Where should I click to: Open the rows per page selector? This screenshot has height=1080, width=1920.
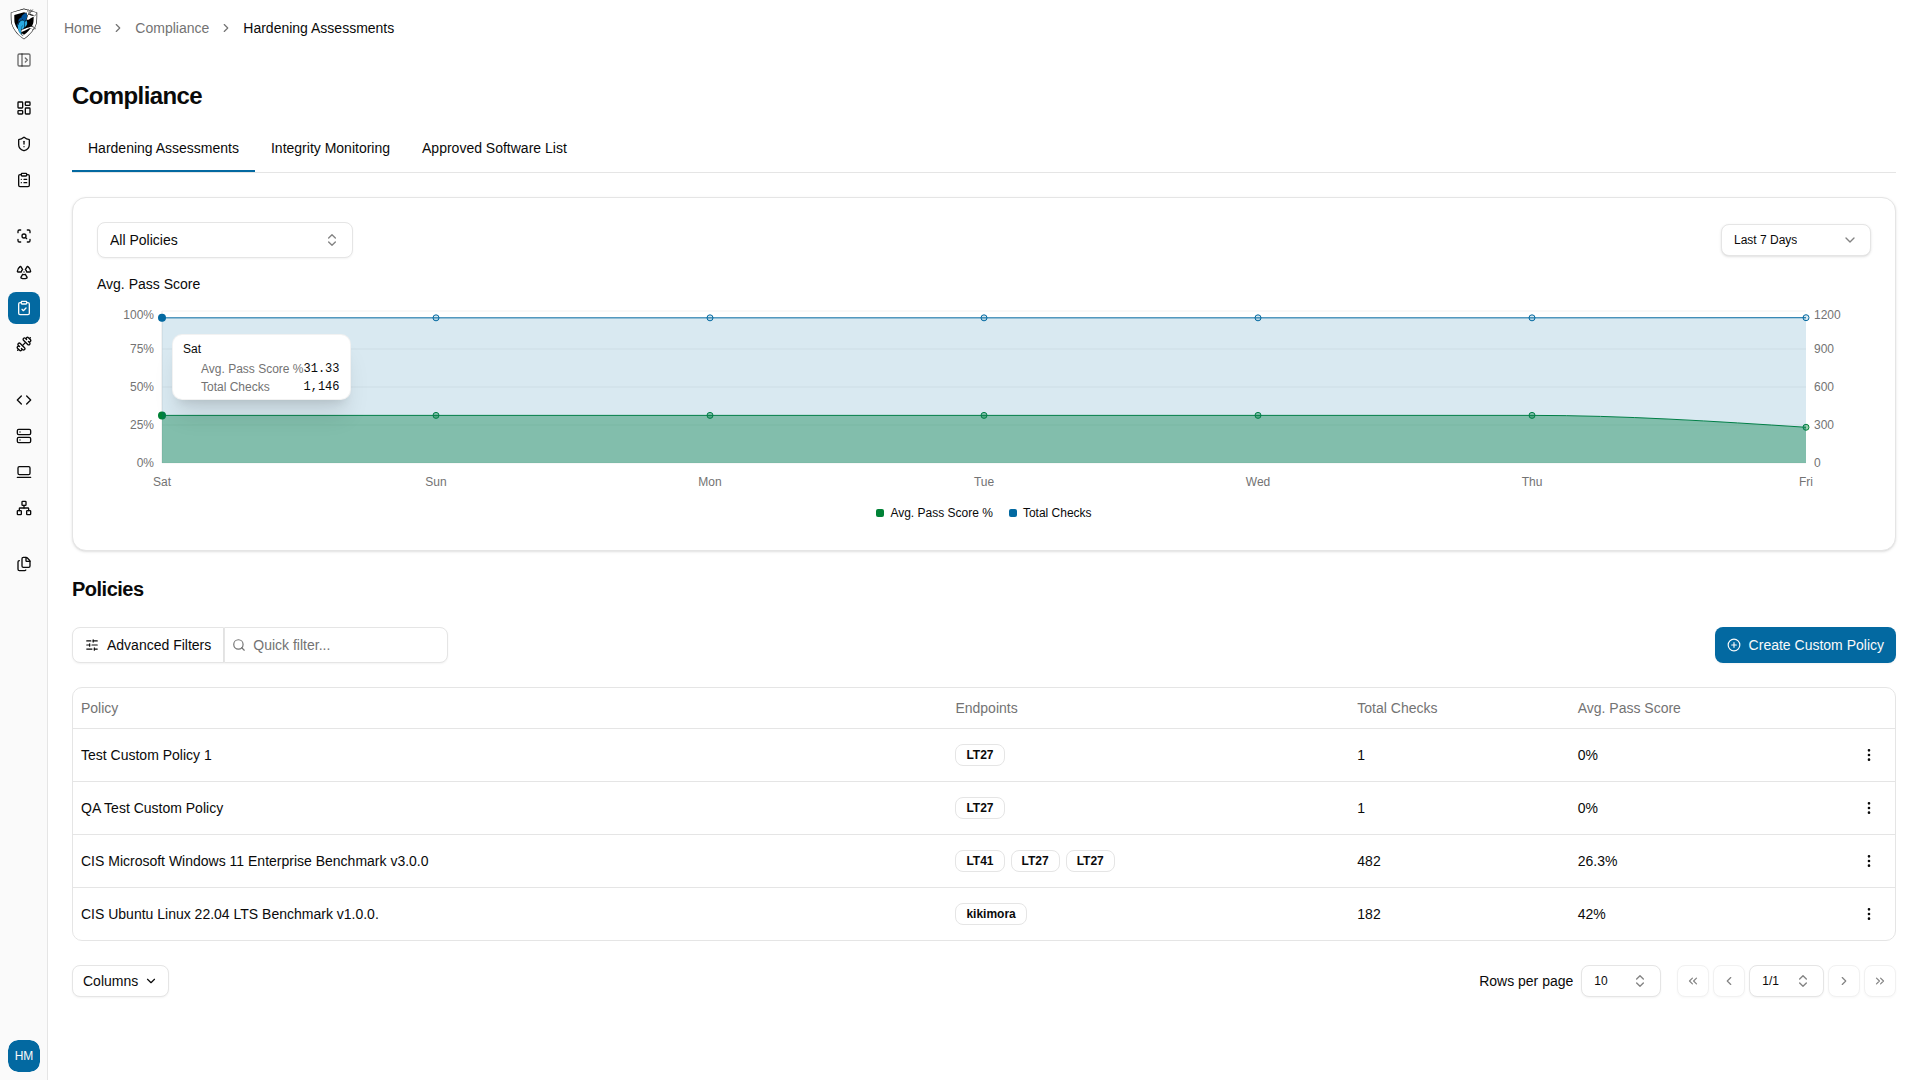point(1620,981)
